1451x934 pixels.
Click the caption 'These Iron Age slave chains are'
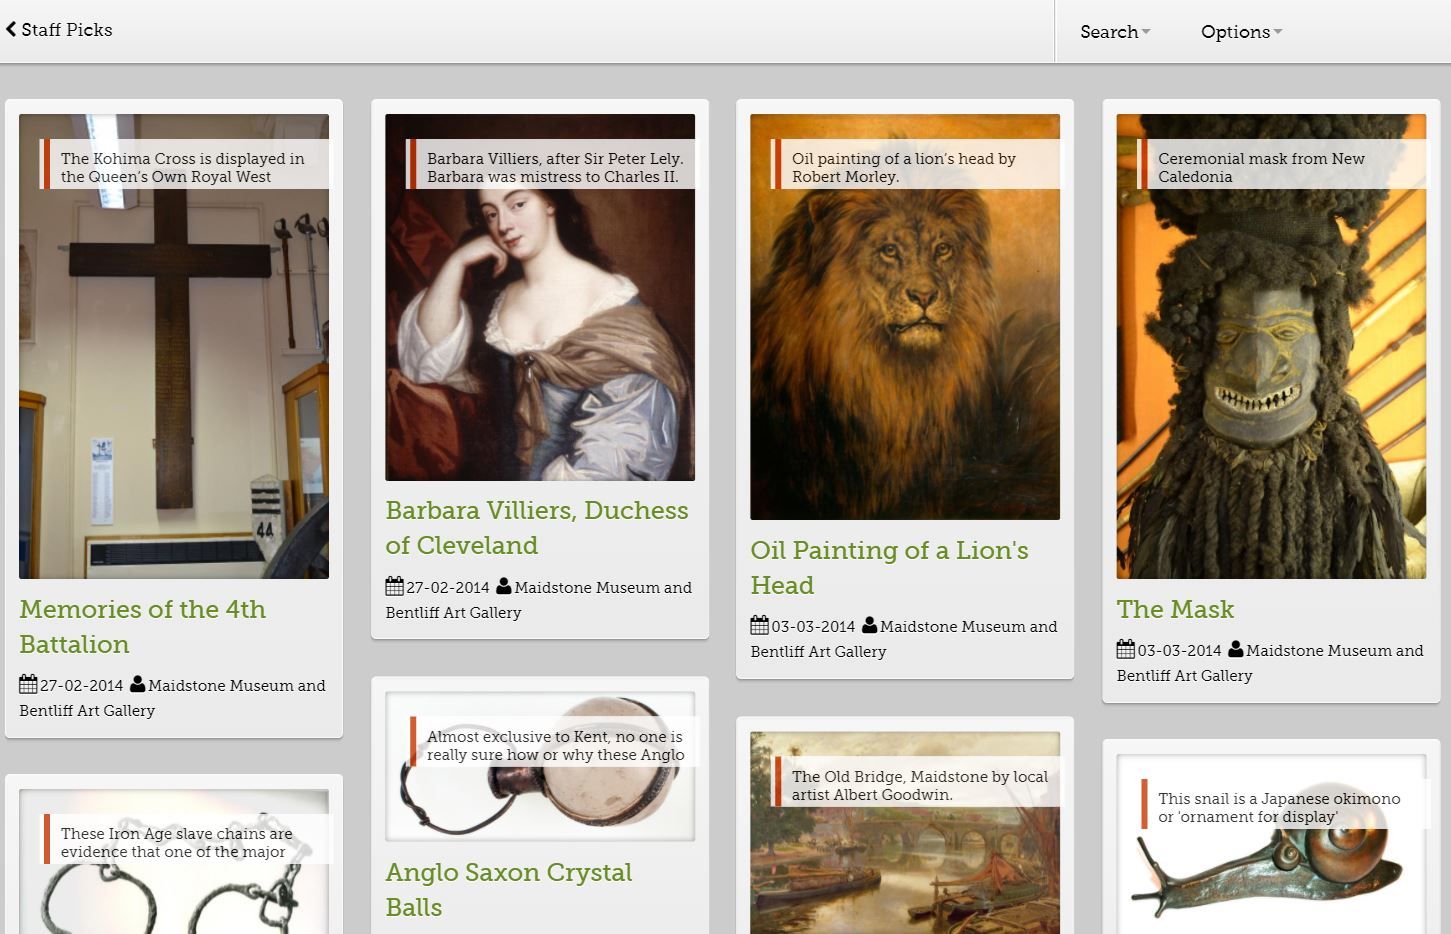point(177,833)
